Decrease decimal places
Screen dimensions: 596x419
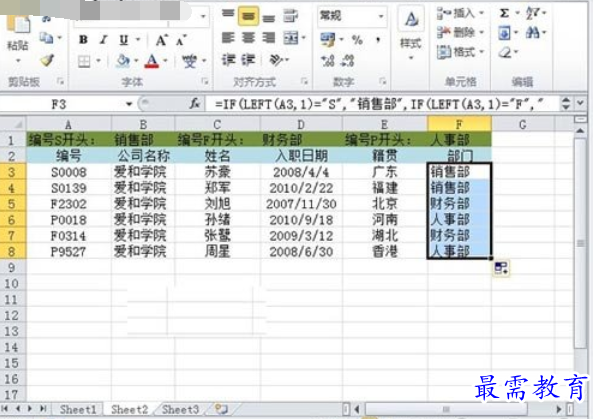[348, 60]
